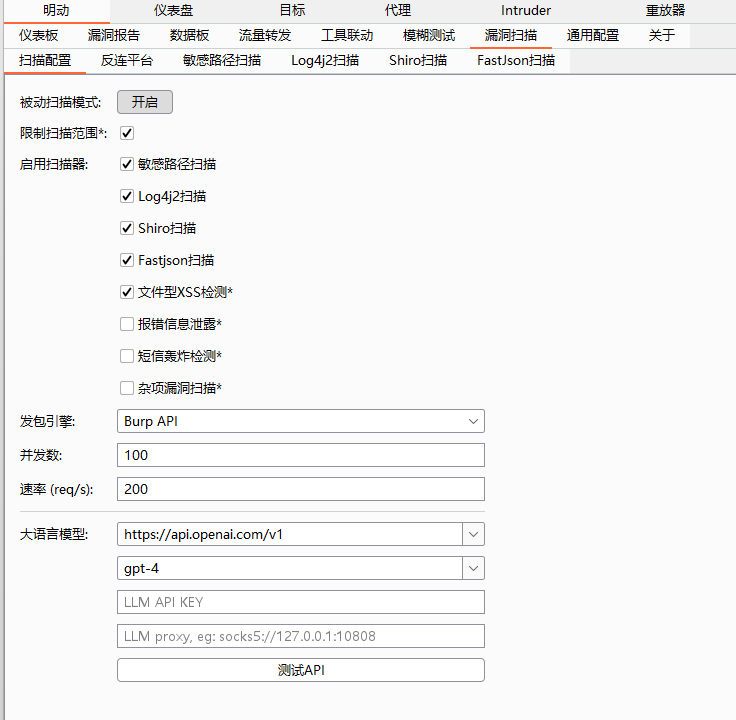This screenshot has height=720, width=736.
Task: Click the LLM API KEY input field
Action: click(300, 602)
